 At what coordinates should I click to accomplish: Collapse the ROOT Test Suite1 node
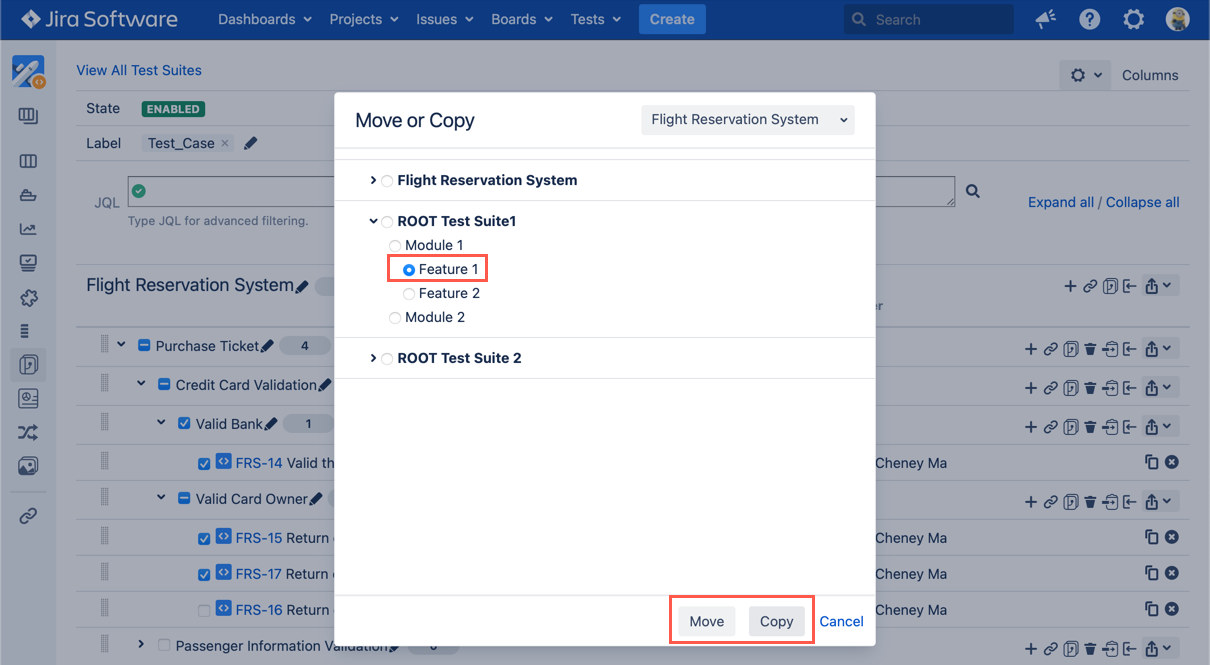373,221
